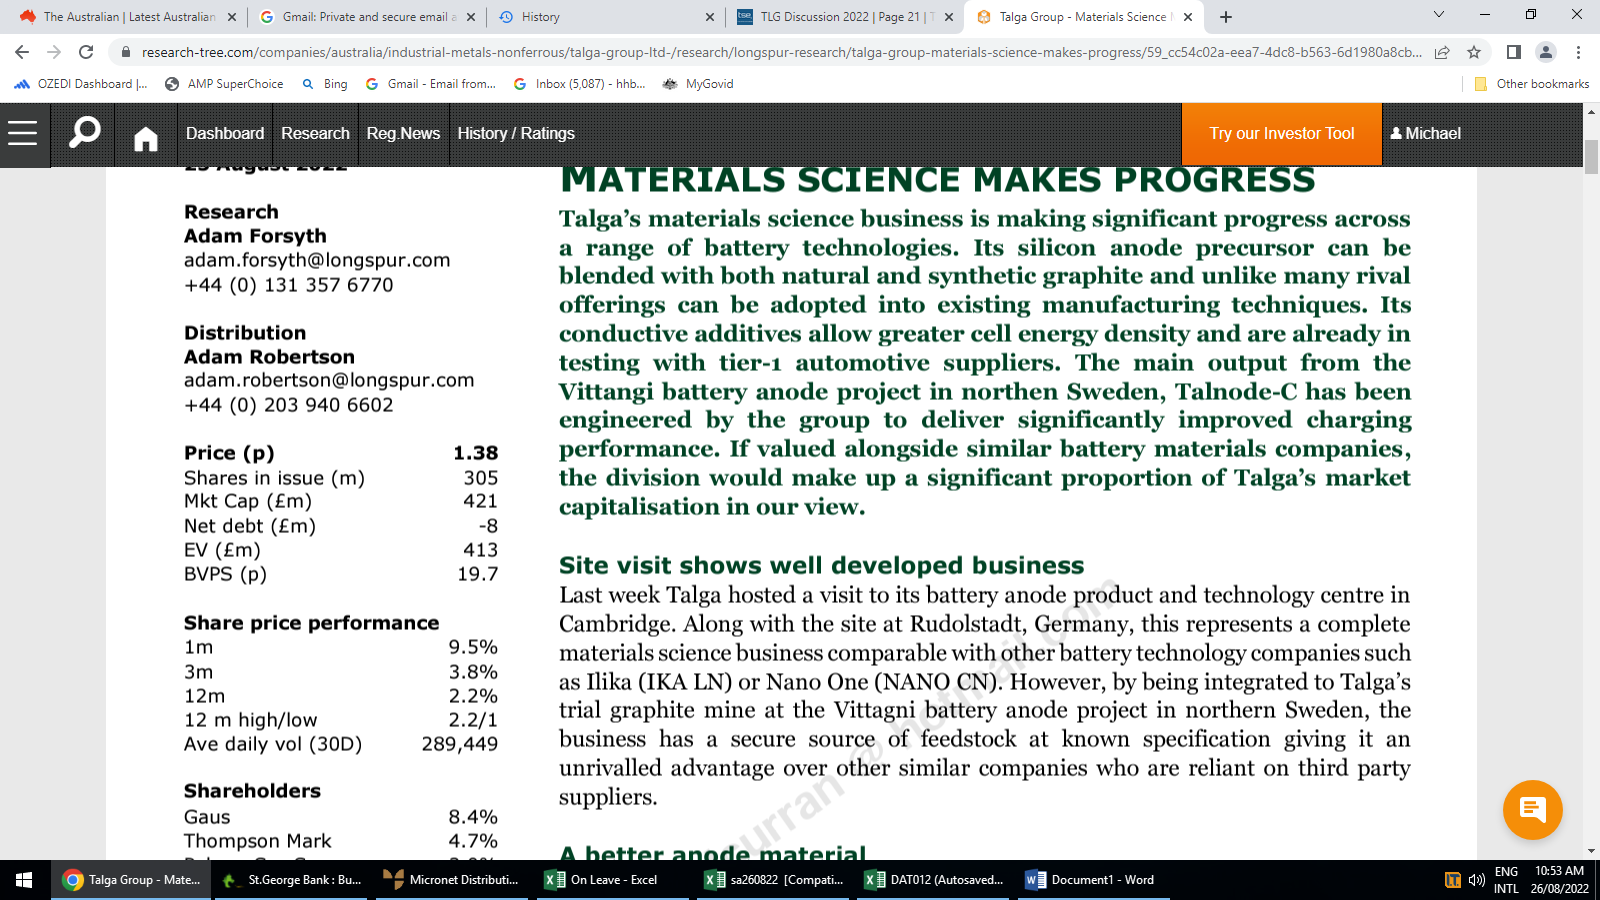The height and width of the screenshot is (900, 1600).
Task: Close the Talga Group tab
Action: [1188, 17]
